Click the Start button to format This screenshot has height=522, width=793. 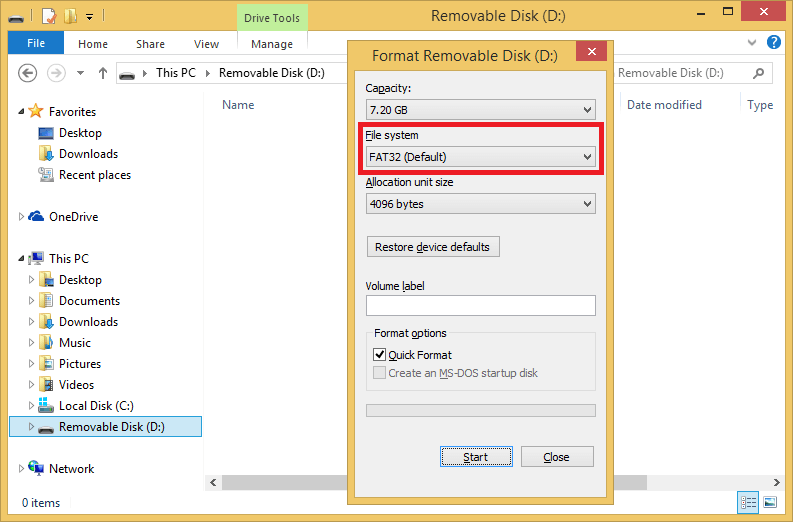(x=476, y=457)
